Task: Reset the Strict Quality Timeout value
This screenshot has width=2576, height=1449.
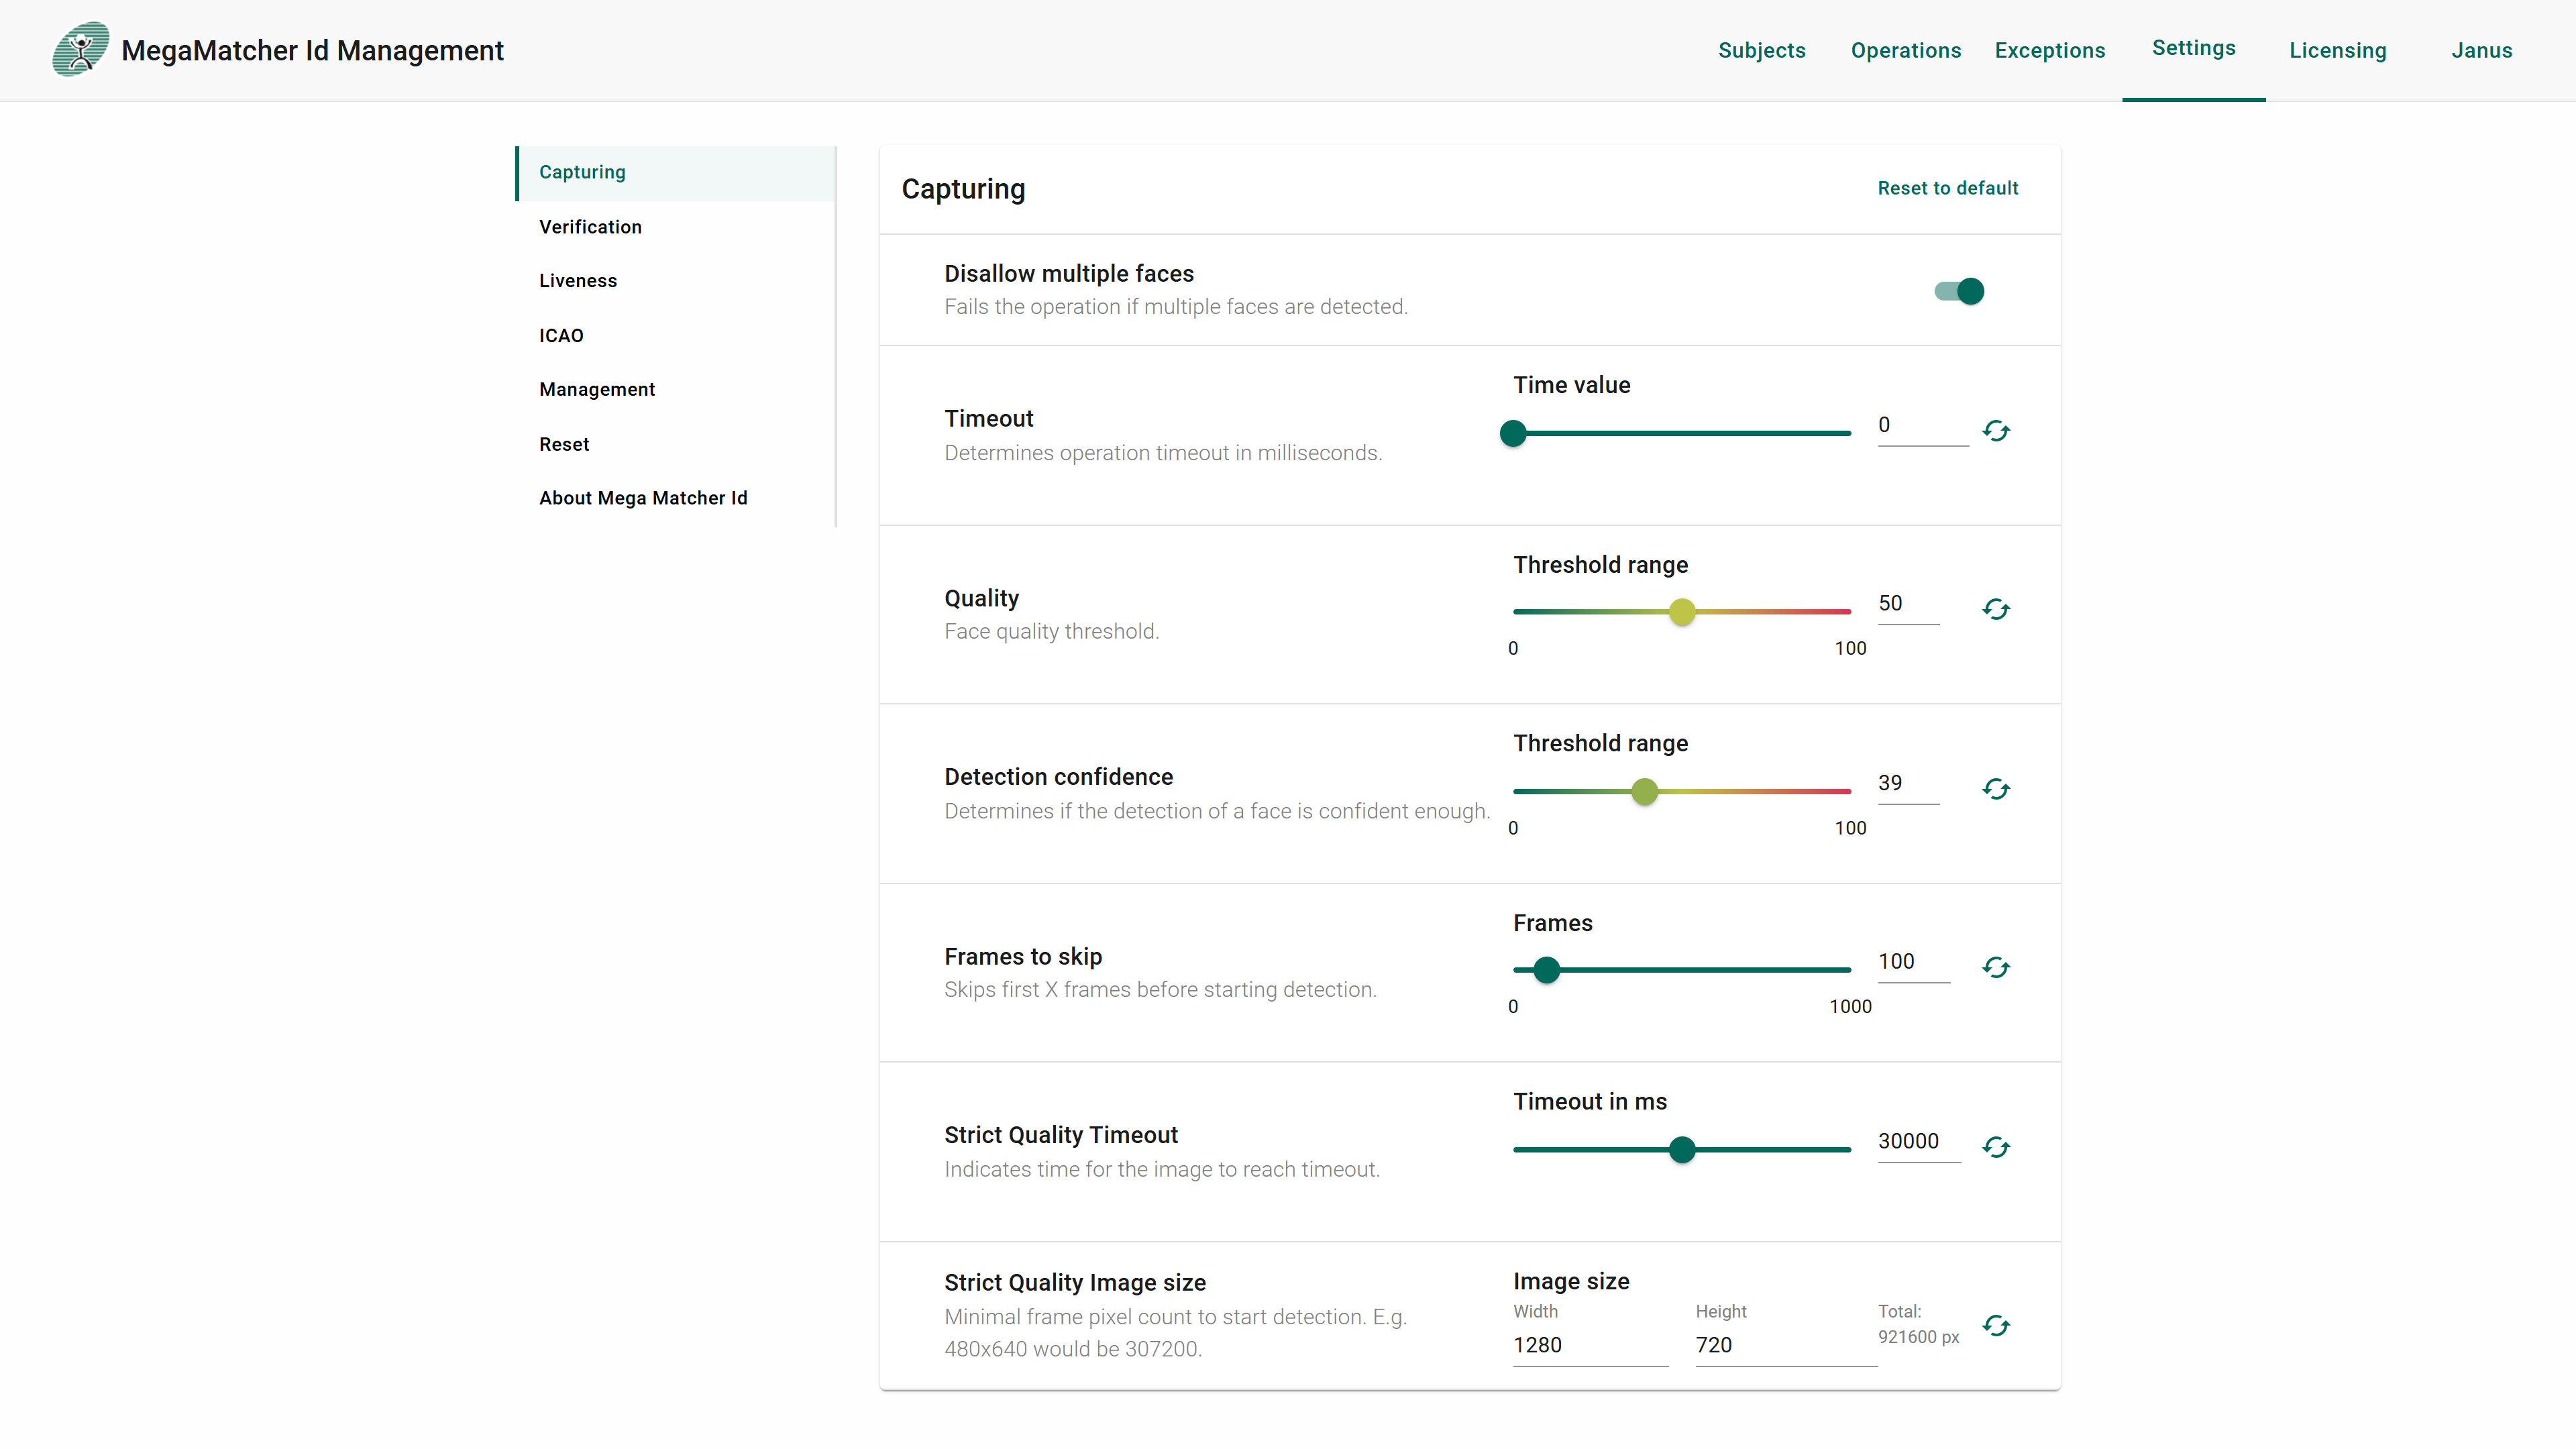Action: (1996, 1147)
